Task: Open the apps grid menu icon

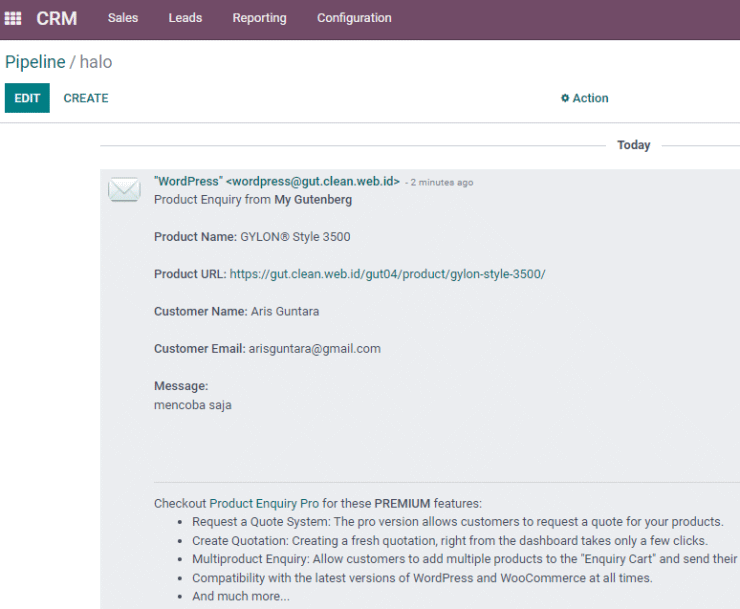Action: (x=13, y=18)
